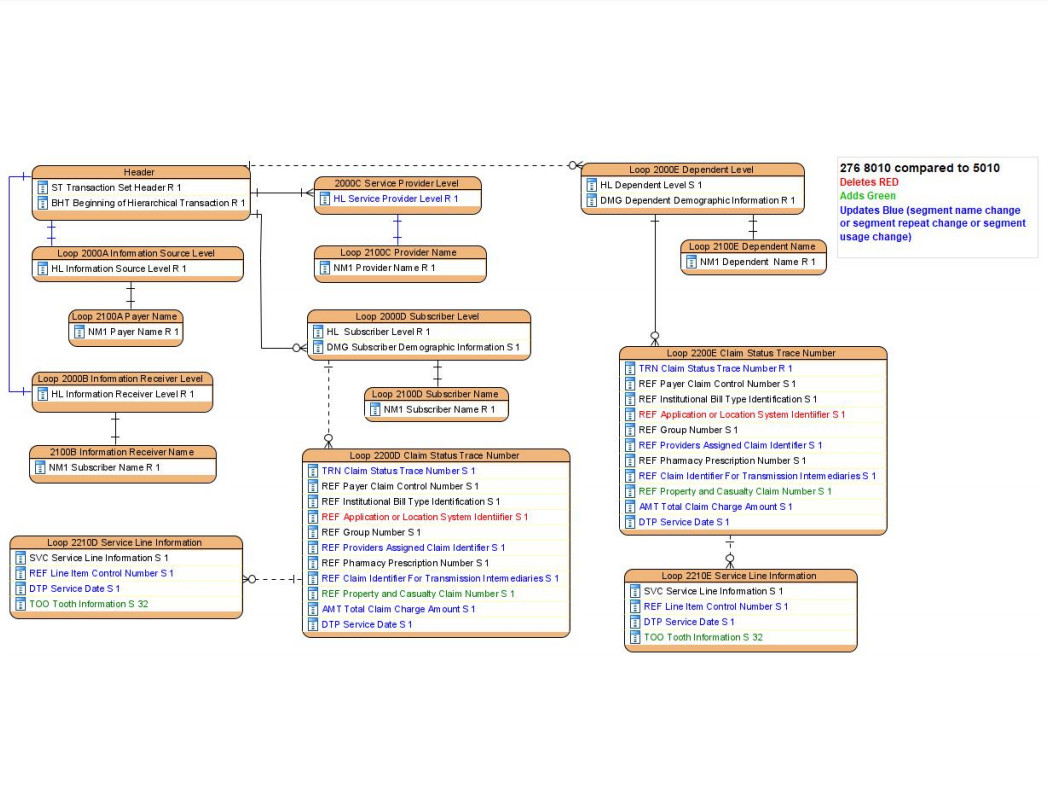Viewport: 1048px width, 811px height.
Task: Click REF Line Item Control Number in Loop 2210E
Action: click(x=716, y=606)
